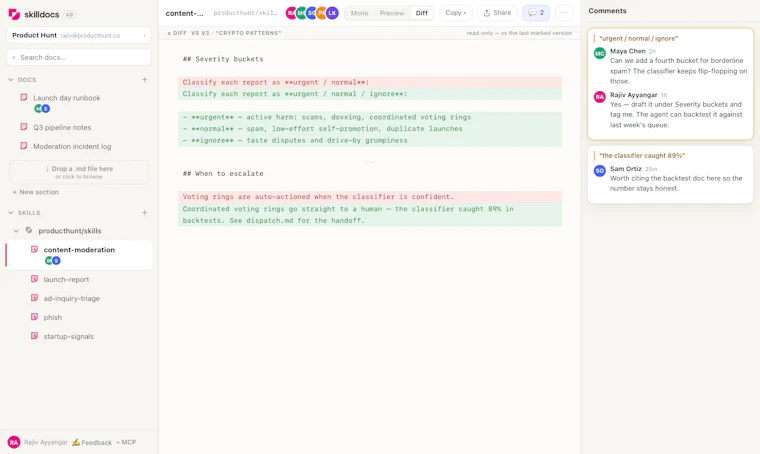The image size is (760, 454).
Task: Click Maya Chen's avatar in comments
Action: (600, 53)
